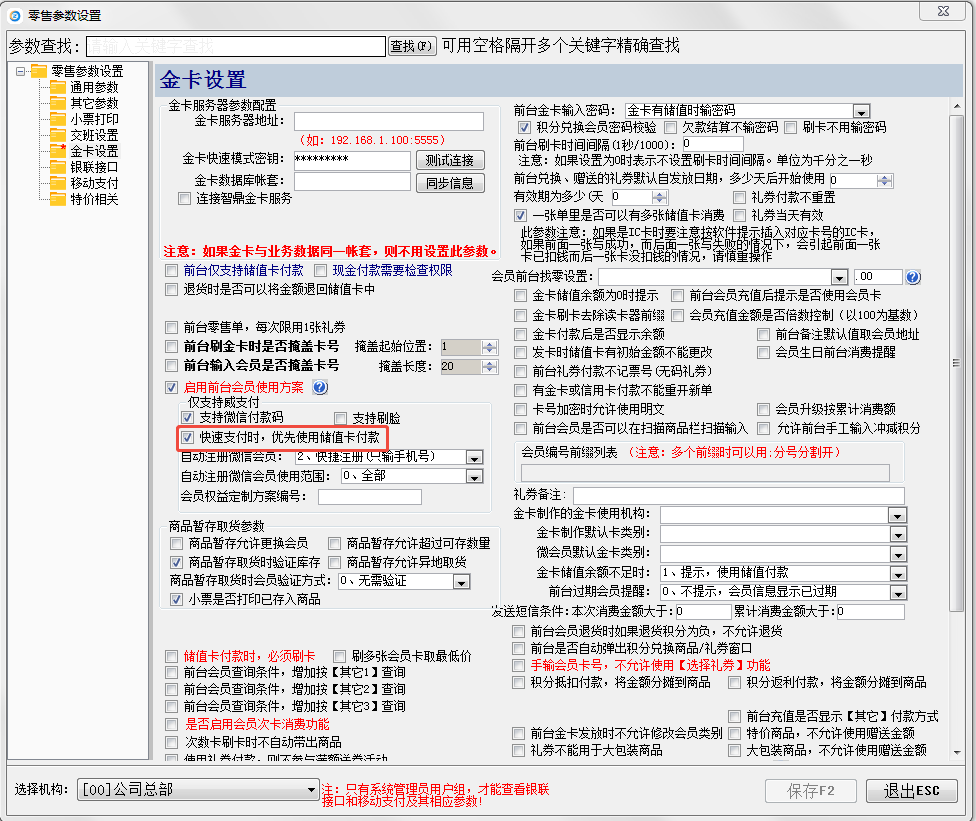The width and height of the screenshot is (976, 821).
Task: Focus the 金卡服务器地址 input field
Action: pyautogui.click(x=388, y=121)
